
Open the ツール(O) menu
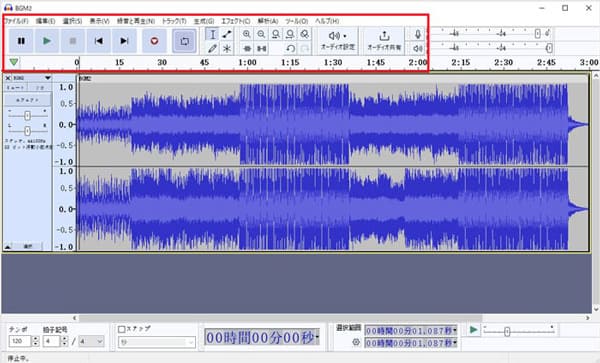tap(297, 21)
